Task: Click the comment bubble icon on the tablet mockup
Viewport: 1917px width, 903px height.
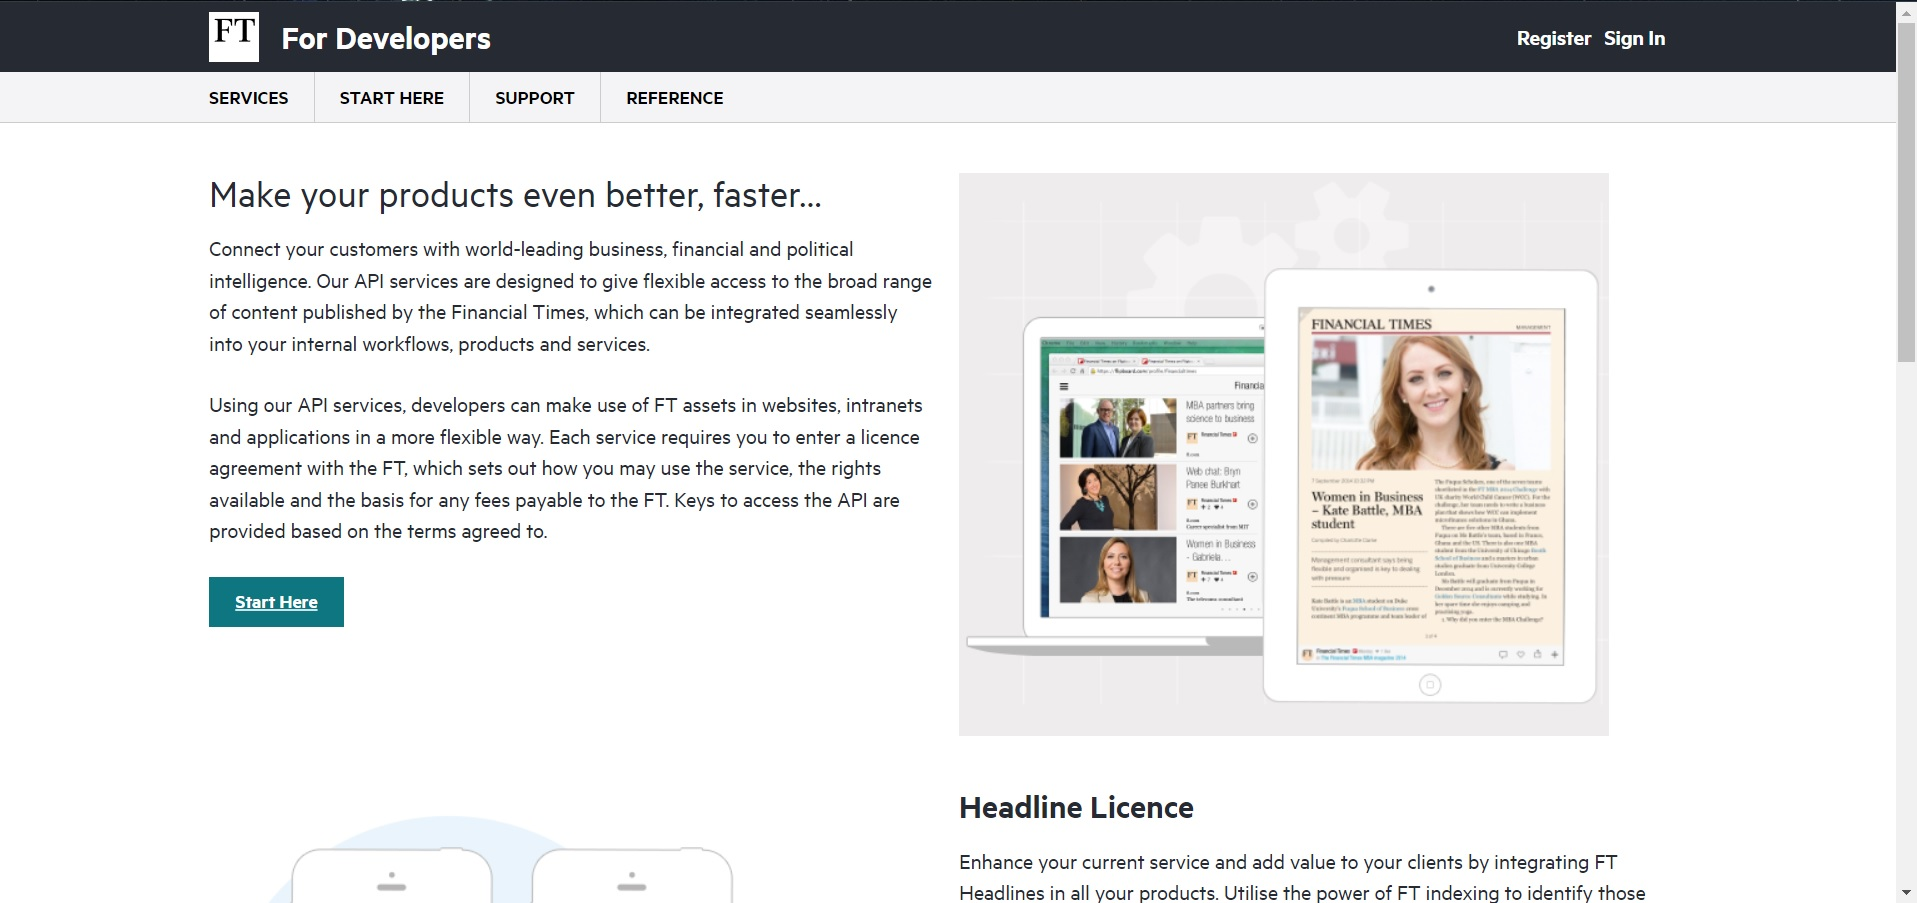Action: [1504, 654]
